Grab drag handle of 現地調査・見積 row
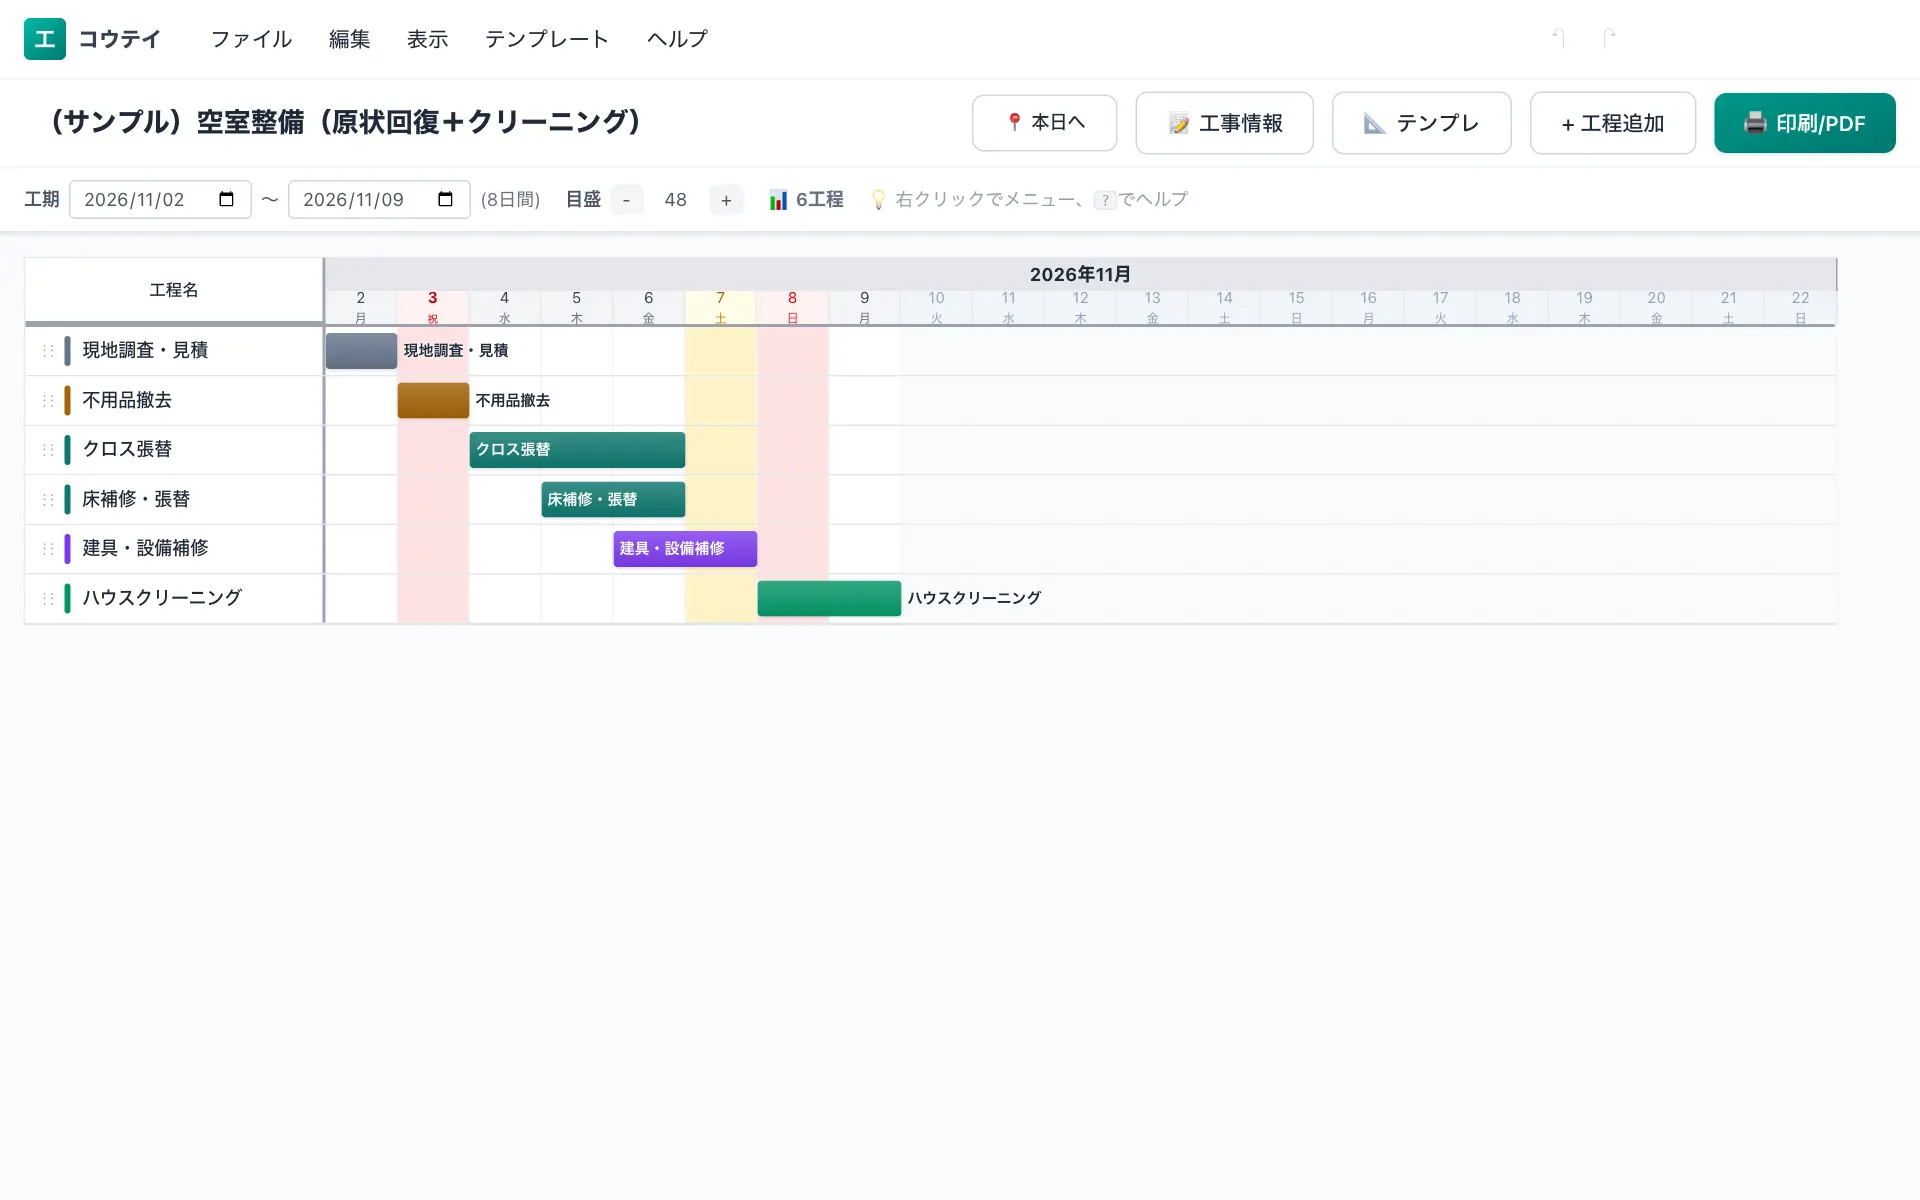Screen dimensions: 1920x1200 point(48,351)
